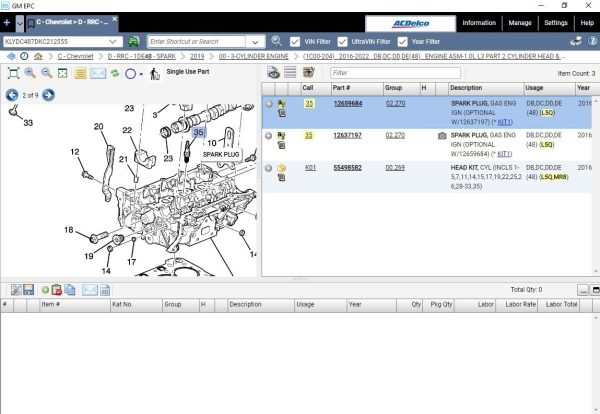600x414 pixels.
Task: Click the print icon above parts list
Action: tap(273, 73)
